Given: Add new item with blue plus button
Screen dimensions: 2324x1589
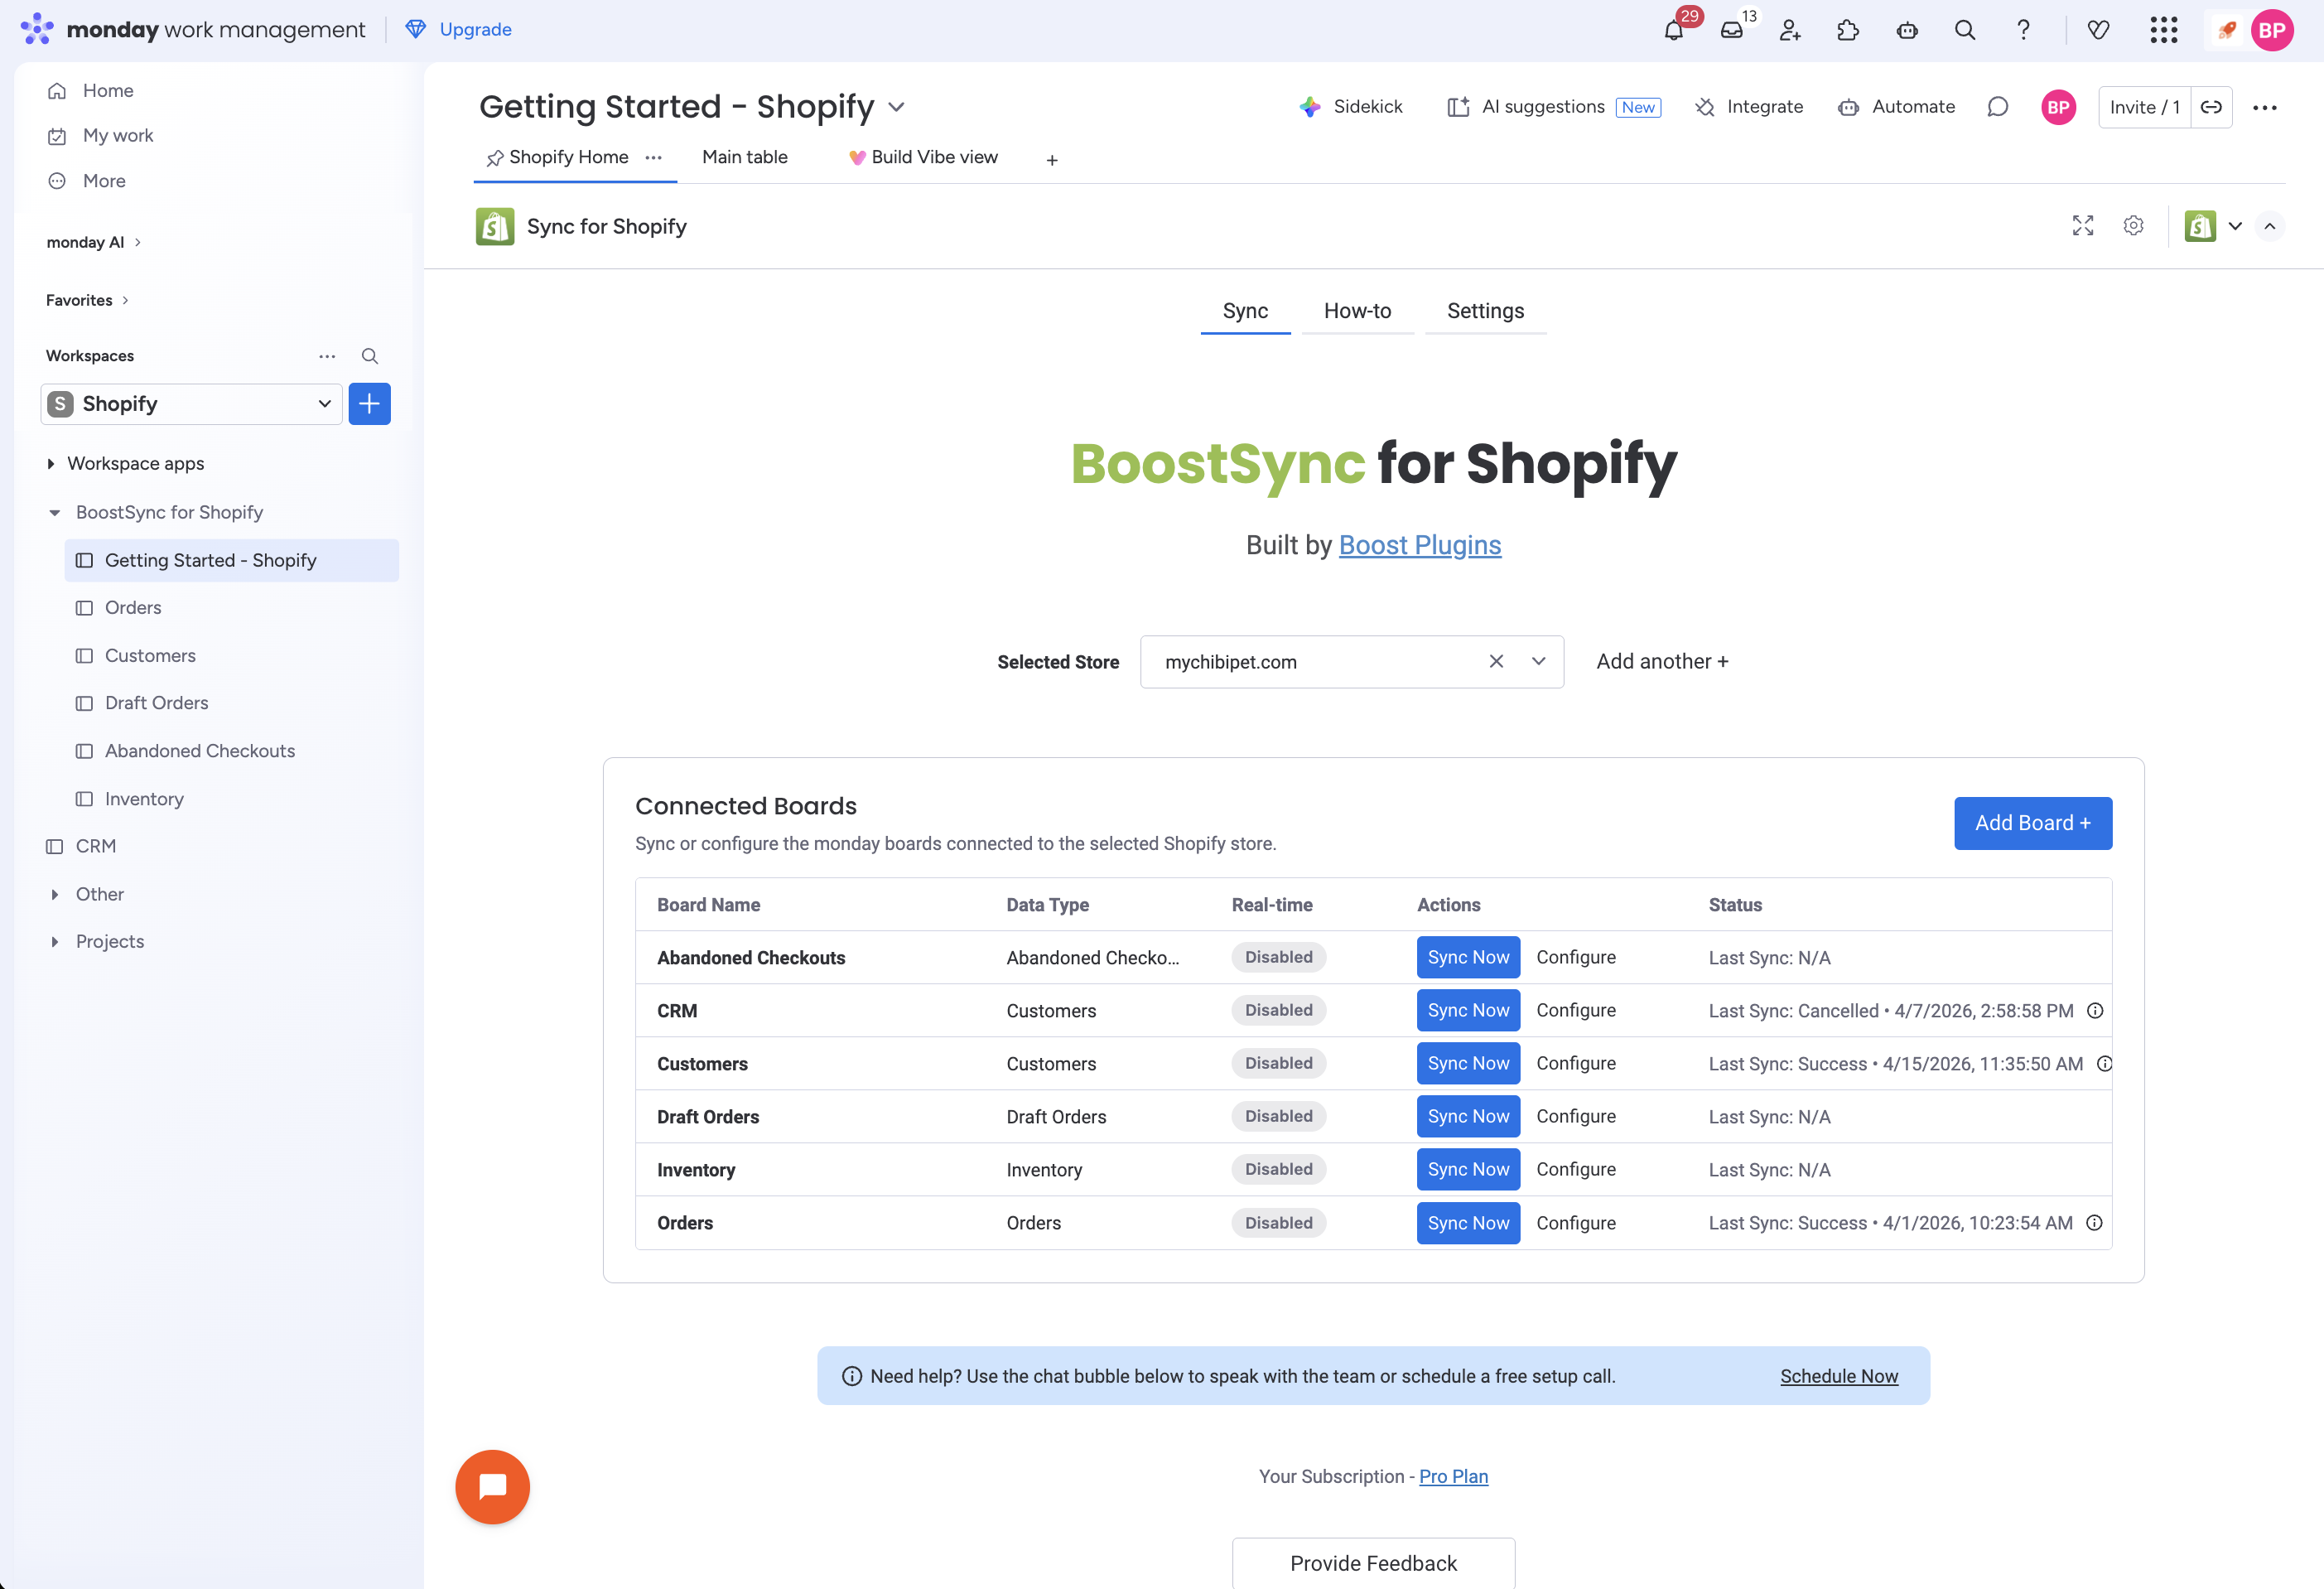Looking at the screenshot, I should coord(369,404).
